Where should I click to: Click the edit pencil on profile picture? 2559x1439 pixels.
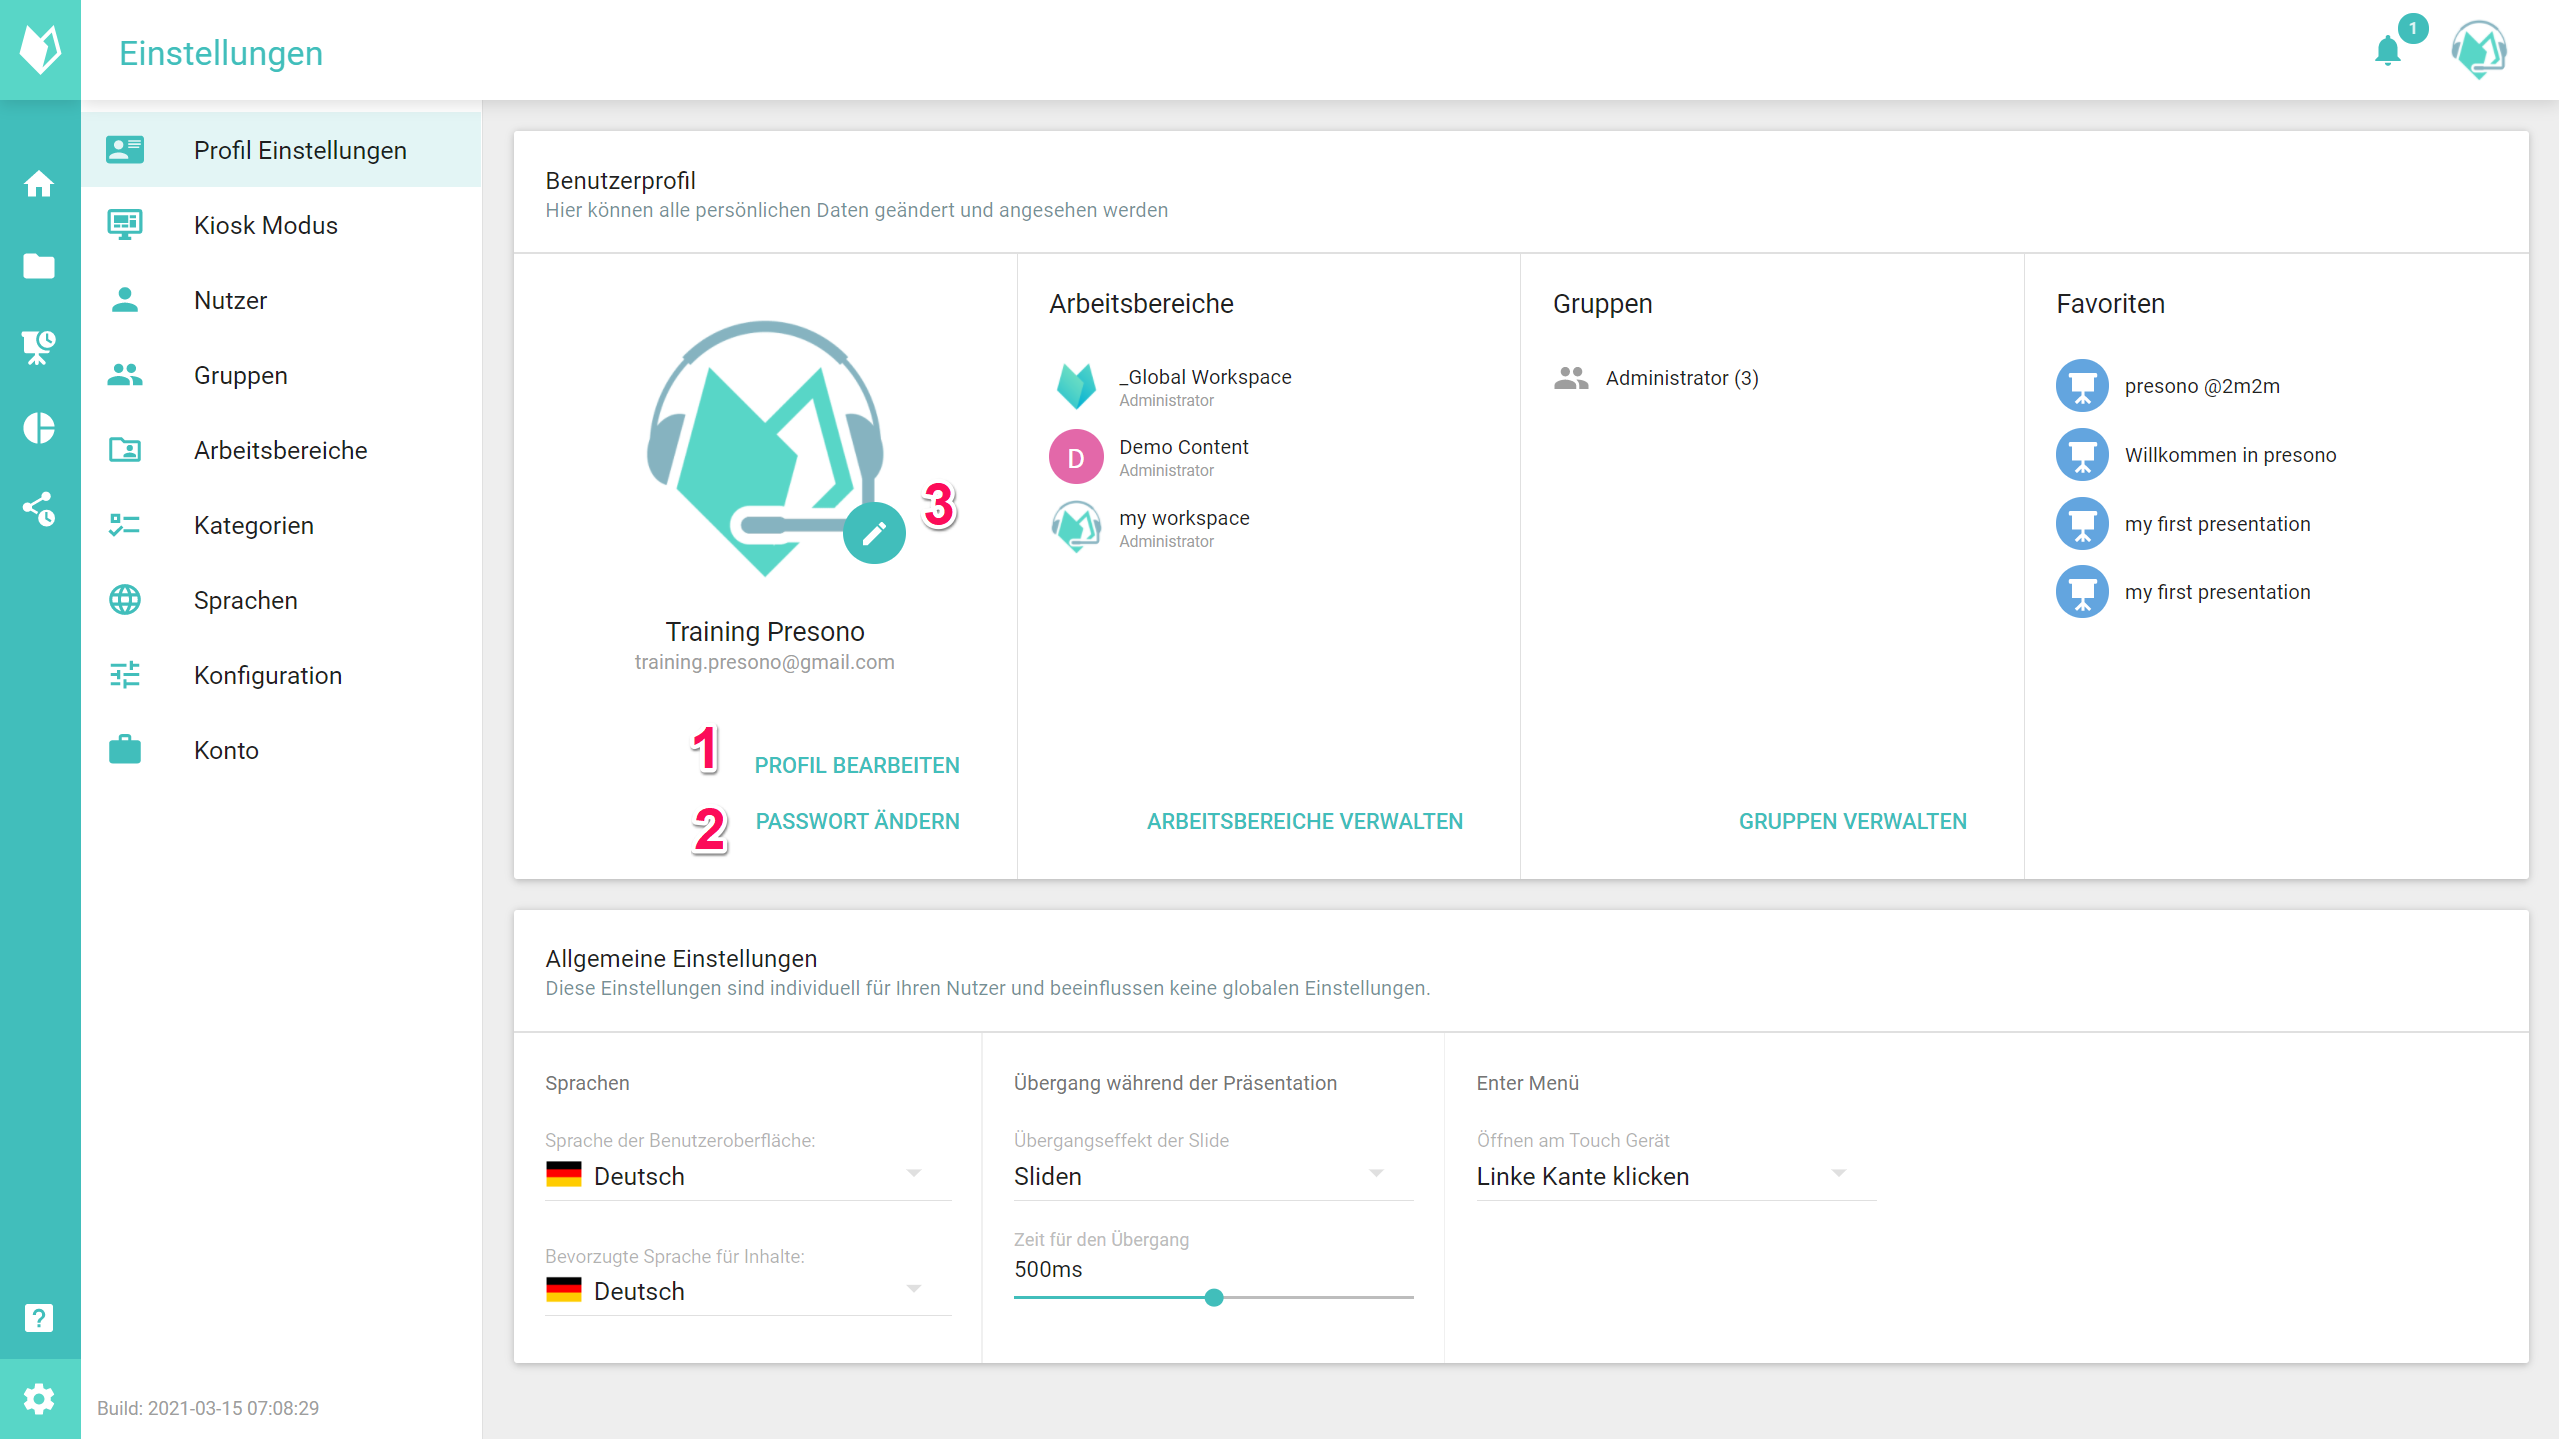click(x=874, y=534)
